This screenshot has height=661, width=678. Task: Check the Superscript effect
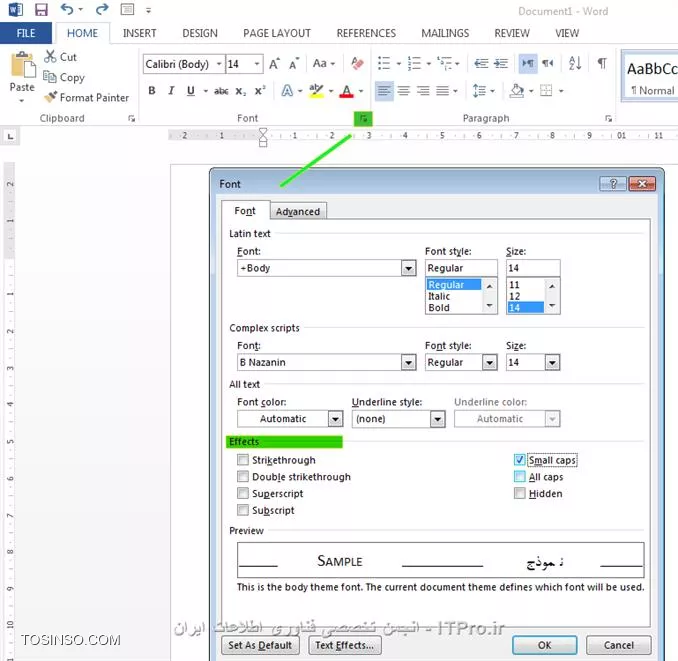[x=243, y=493]
